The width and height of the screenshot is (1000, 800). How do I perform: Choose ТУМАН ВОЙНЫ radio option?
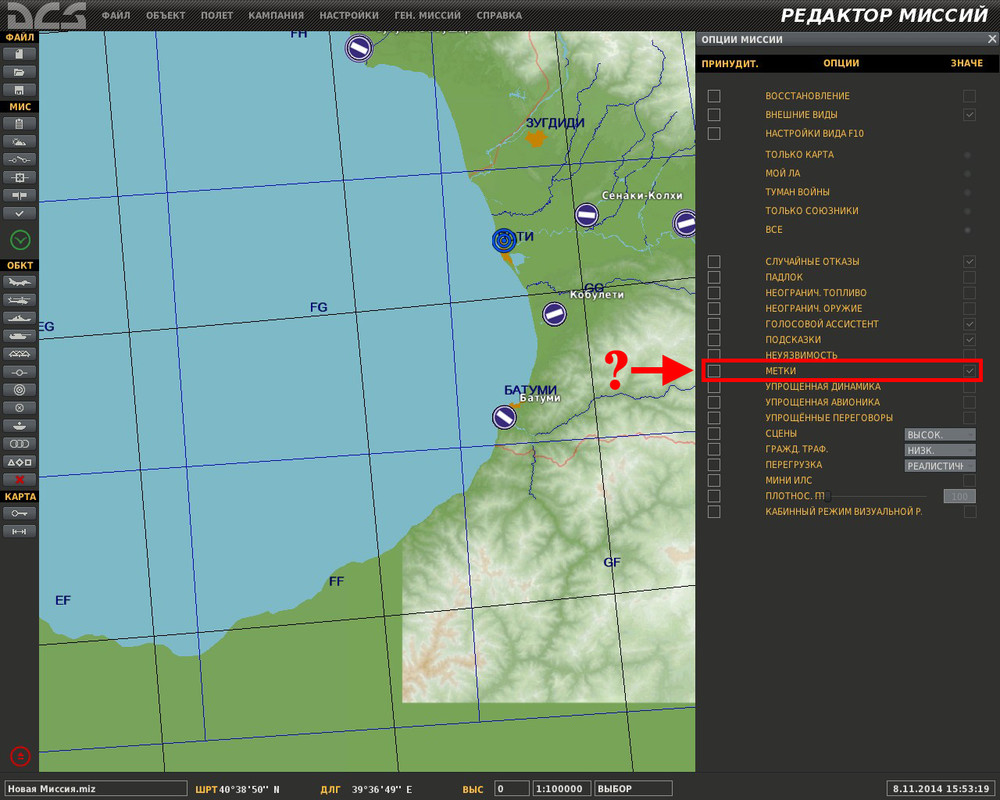967,192
